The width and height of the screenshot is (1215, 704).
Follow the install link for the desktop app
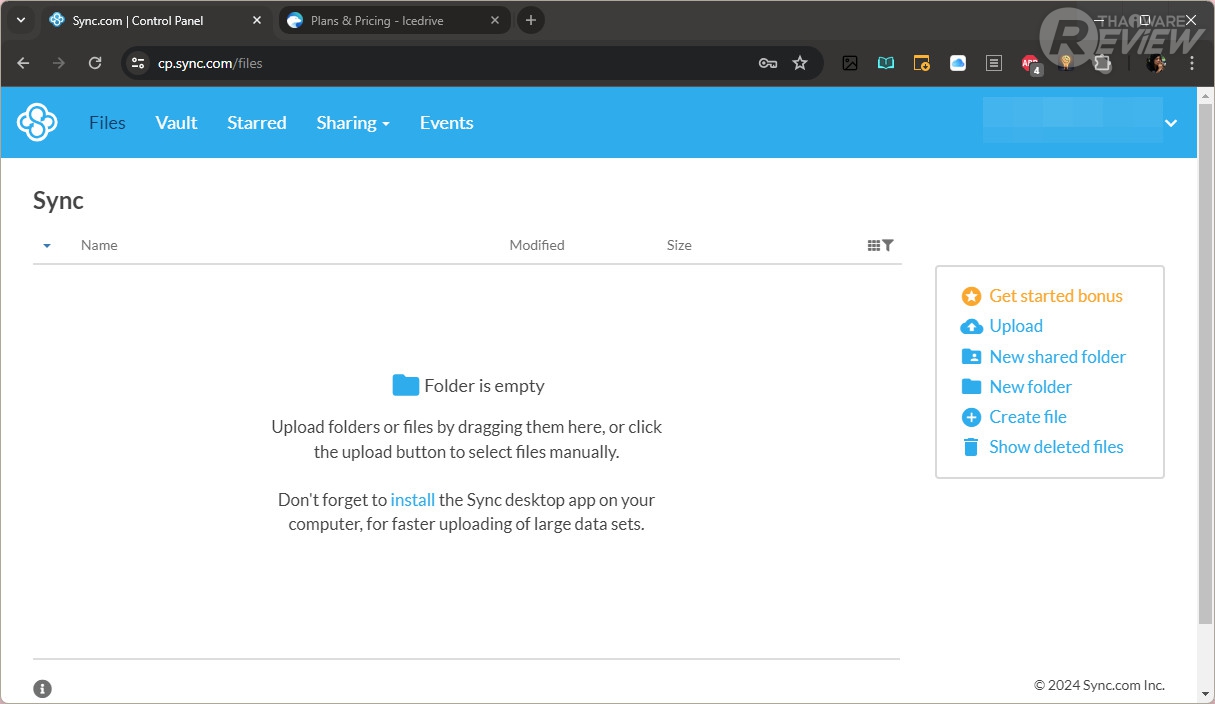tap(413, 500)
